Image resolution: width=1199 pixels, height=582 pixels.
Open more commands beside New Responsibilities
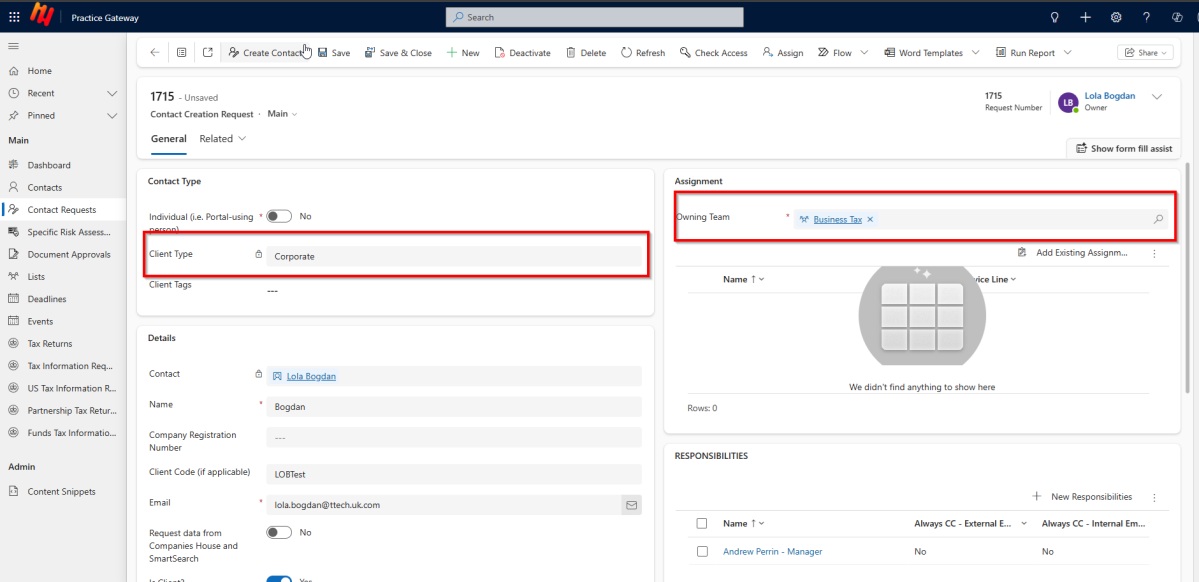coord(1155,497)
